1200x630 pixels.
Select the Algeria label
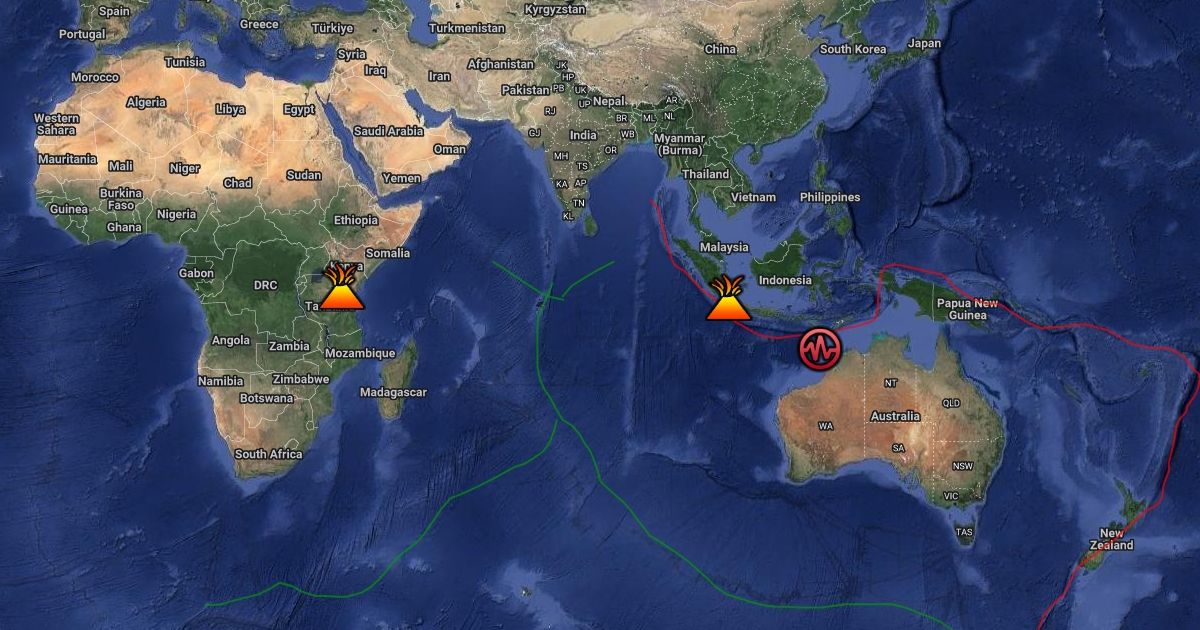146,102
